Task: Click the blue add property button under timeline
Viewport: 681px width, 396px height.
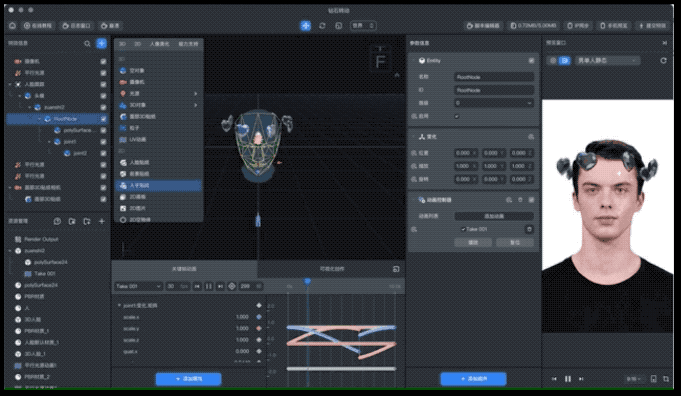Action: (188, 379)
